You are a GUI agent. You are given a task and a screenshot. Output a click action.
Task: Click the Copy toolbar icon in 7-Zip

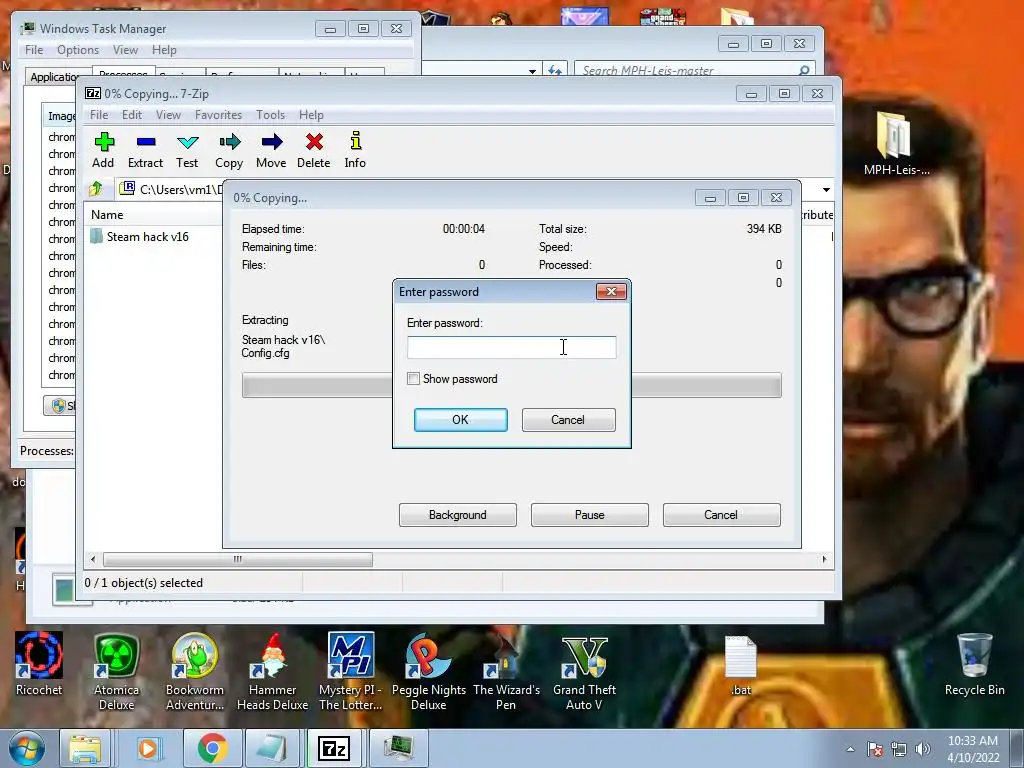pyautogui.click(x=229, y=150)
